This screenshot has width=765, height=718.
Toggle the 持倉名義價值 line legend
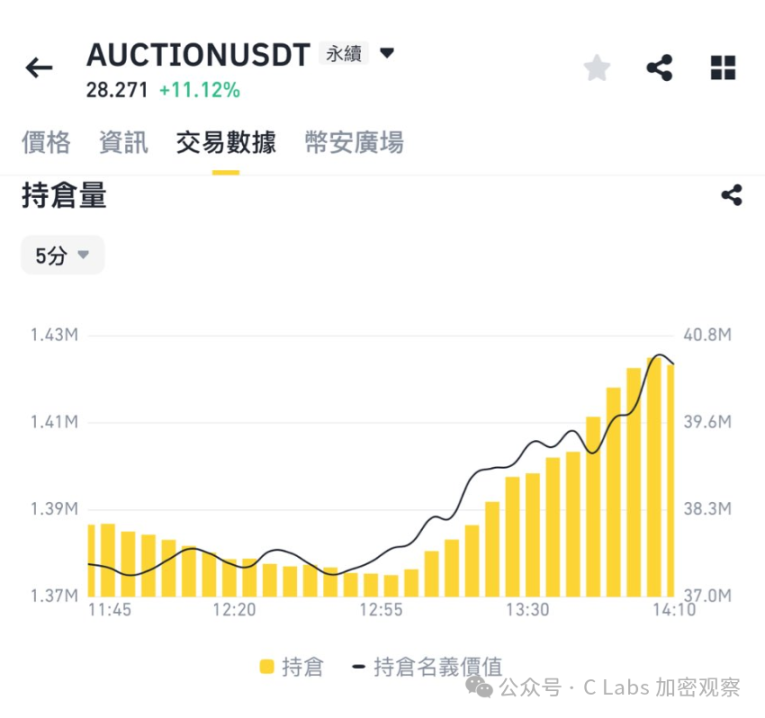click(427, 667)
